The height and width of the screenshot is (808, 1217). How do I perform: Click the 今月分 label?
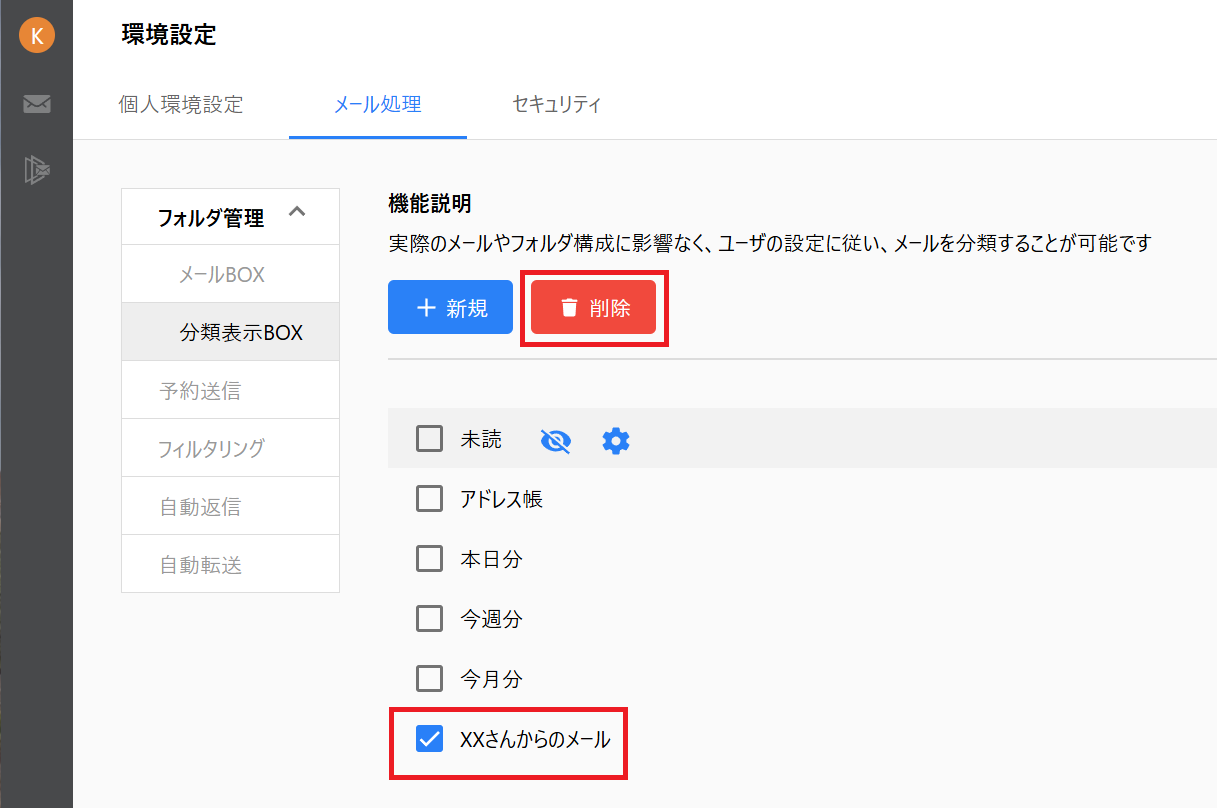(491, 679)
